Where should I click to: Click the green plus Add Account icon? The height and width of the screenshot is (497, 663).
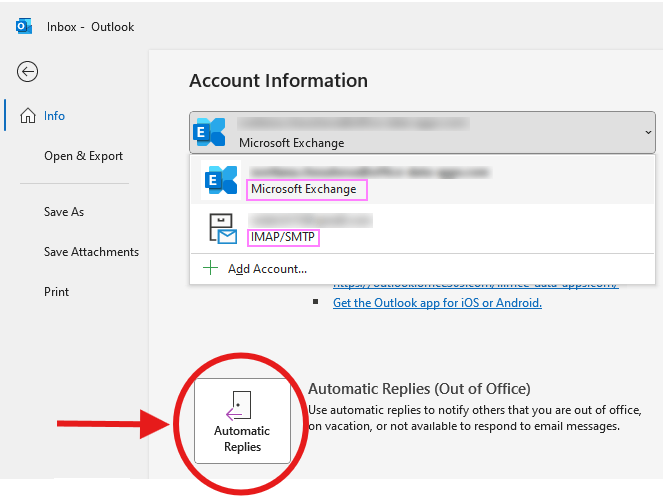[x=210, y=268]
